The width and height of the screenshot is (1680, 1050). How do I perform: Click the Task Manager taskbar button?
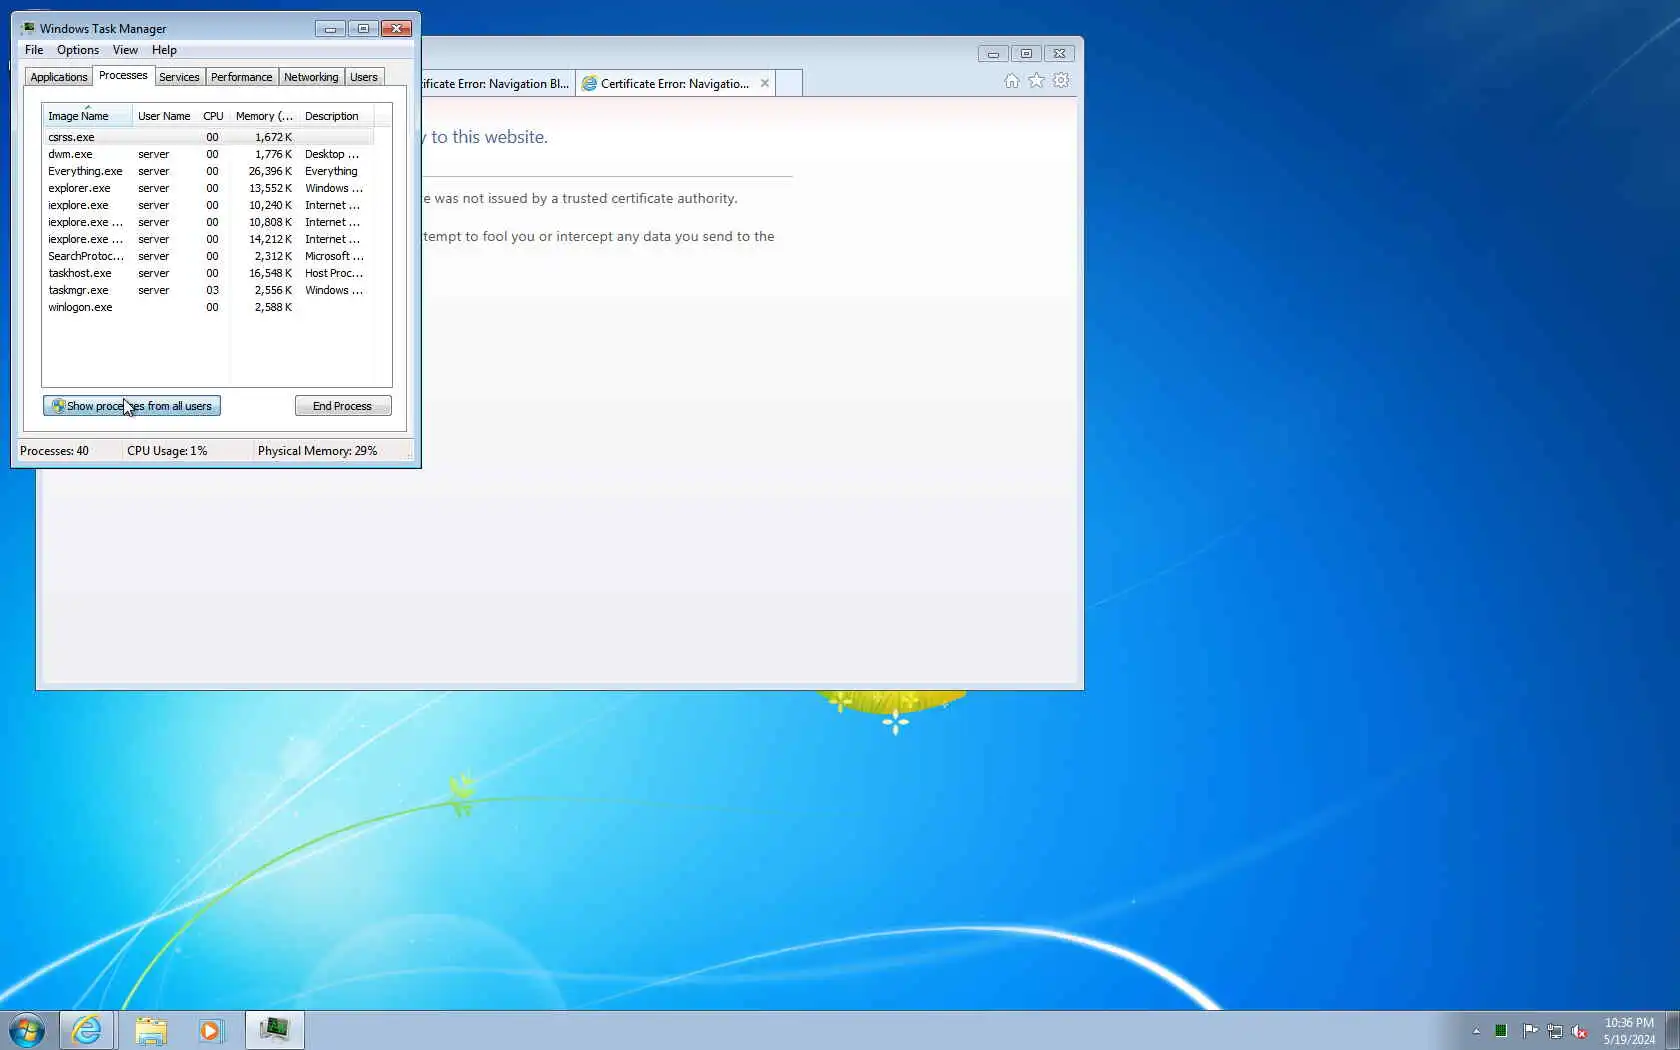click(274, 1030)
